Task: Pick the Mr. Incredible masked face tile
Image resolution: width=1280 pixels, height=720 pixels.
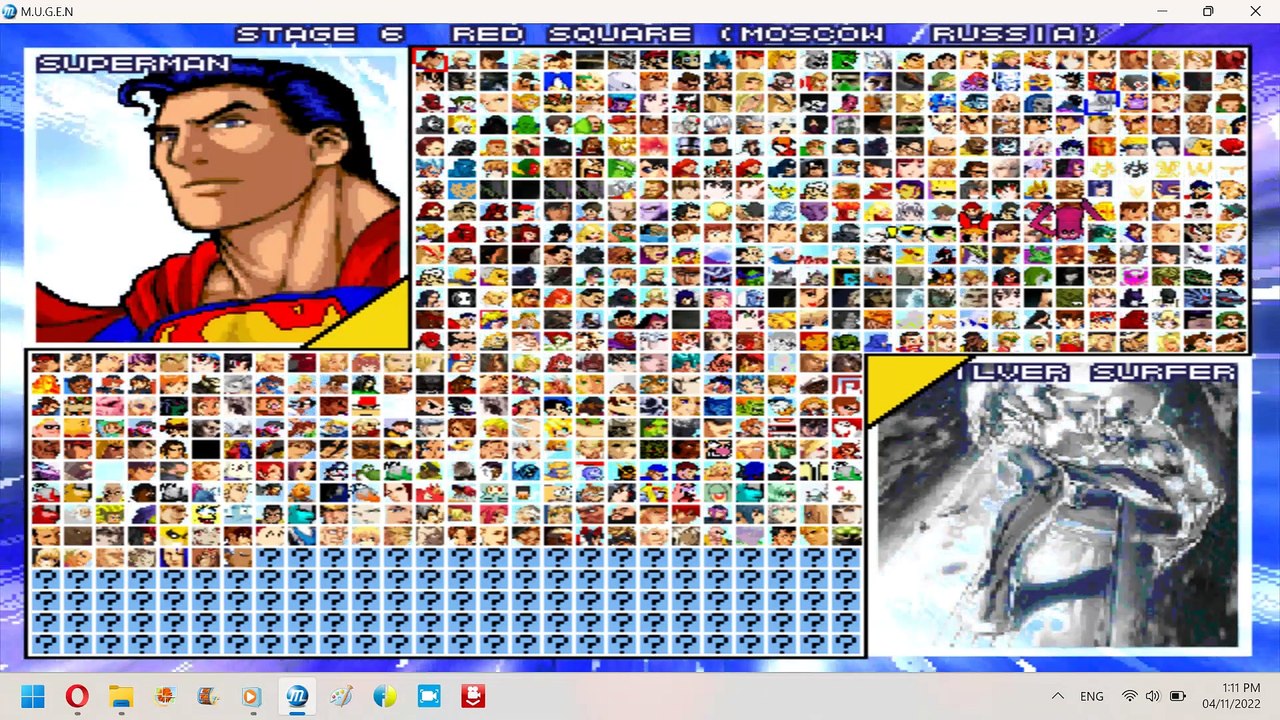Action: point(46,428)
